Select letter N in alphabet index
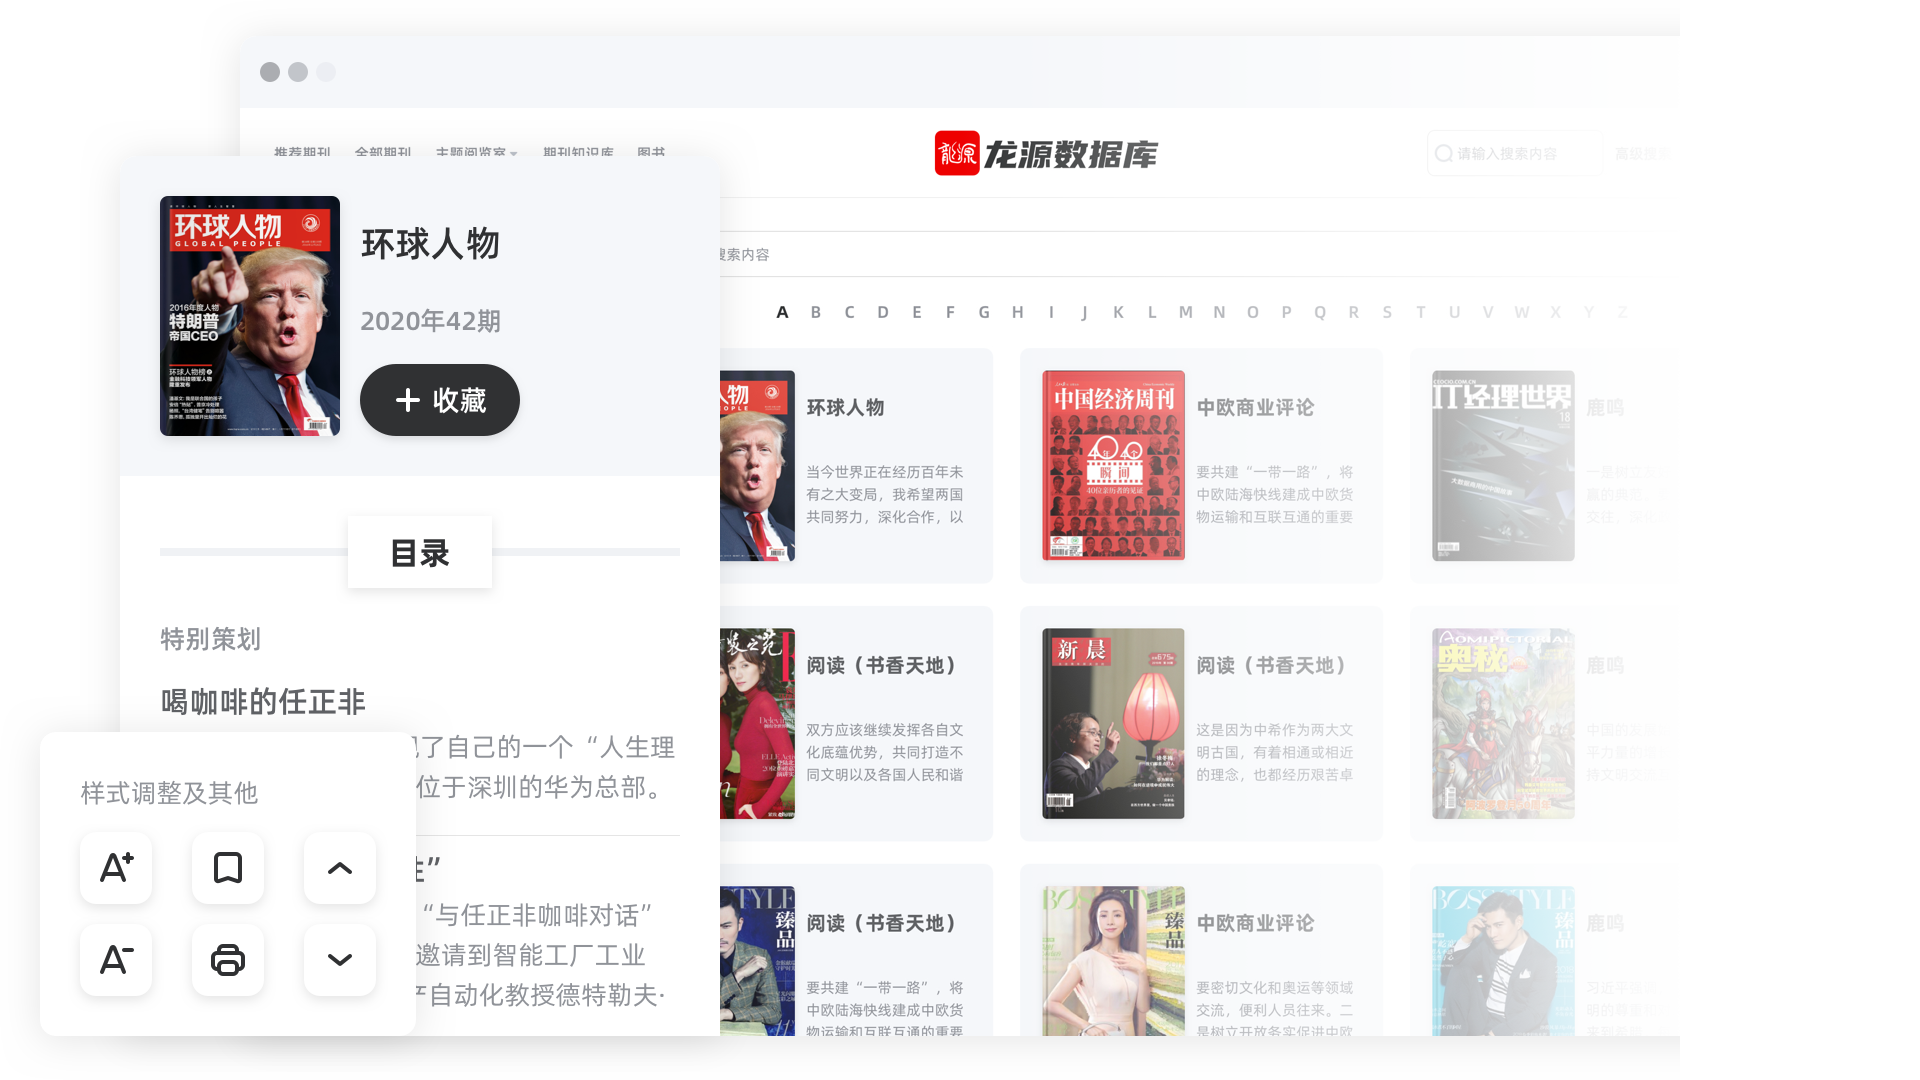Screen dimensions: 1920x1080 [x=1219, y=312]
